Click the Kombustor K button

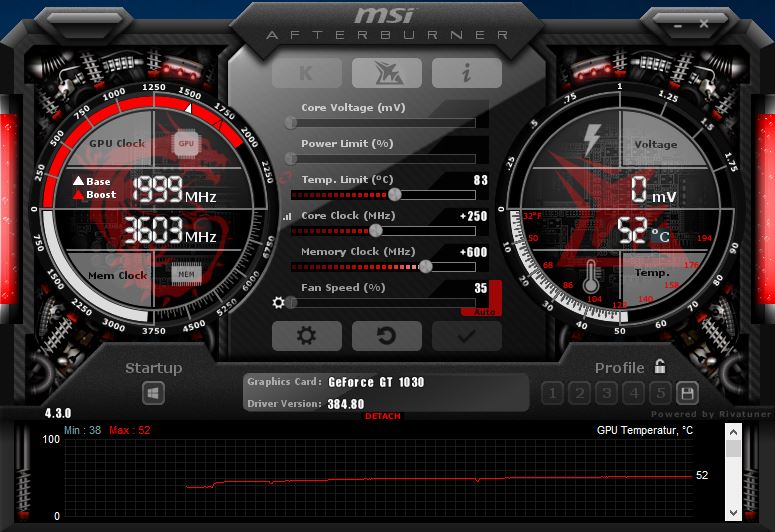point(307,73)
